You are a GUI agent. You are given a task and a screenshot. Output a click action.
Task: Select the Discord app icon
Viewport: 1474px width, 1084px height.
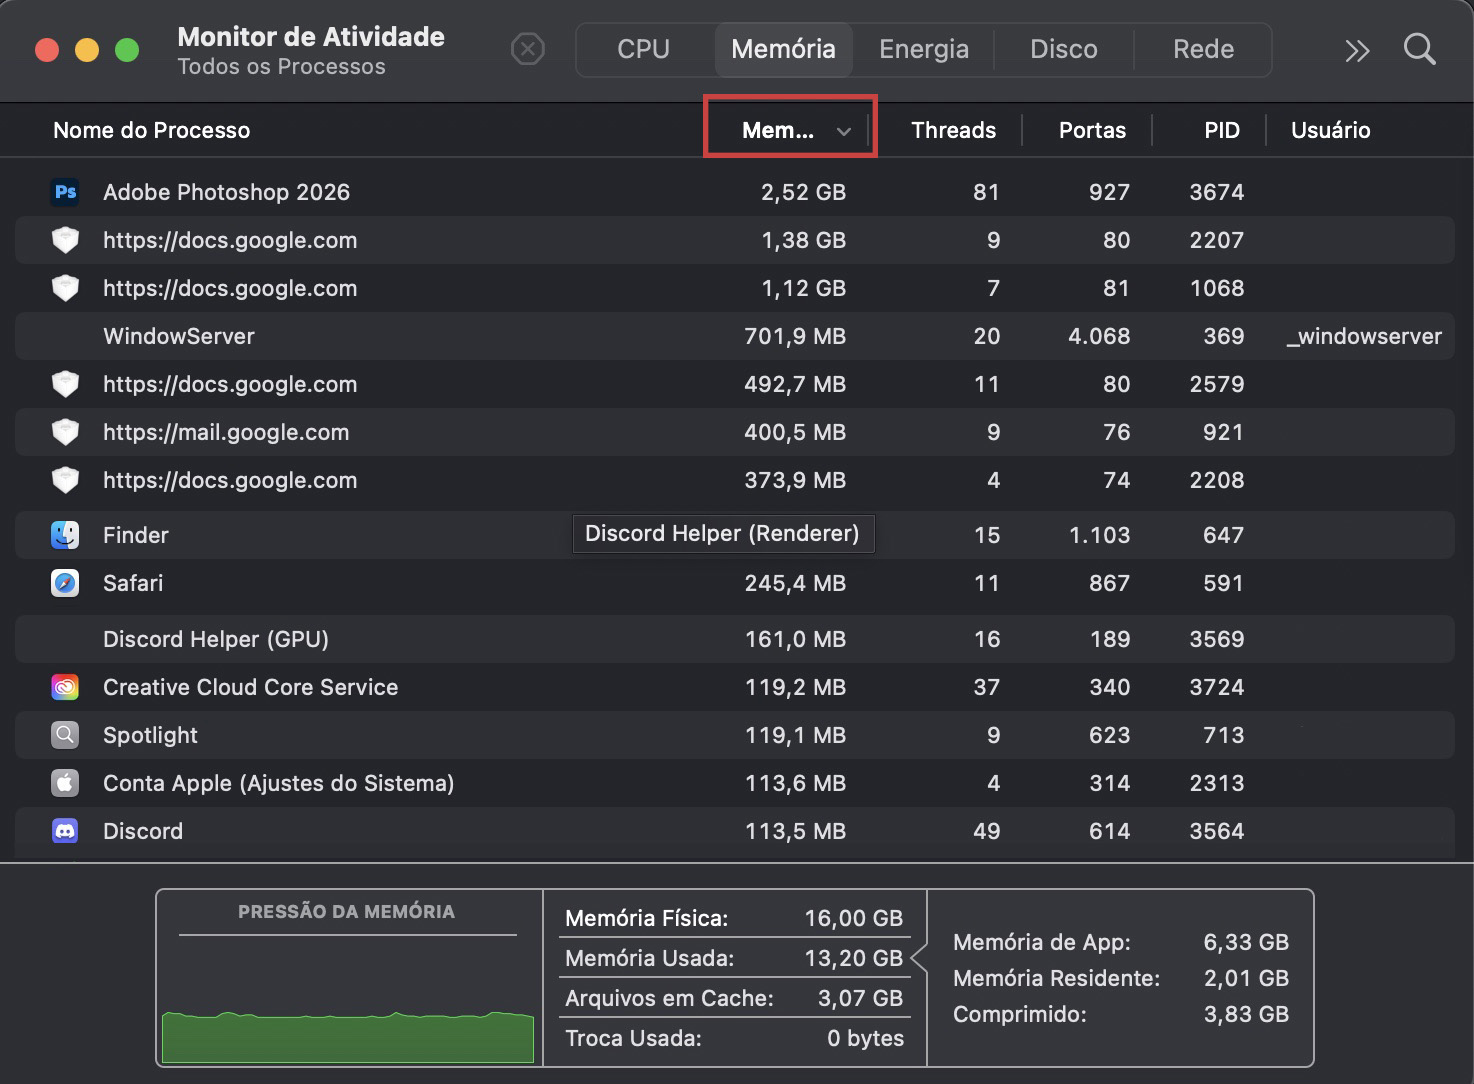65,831
